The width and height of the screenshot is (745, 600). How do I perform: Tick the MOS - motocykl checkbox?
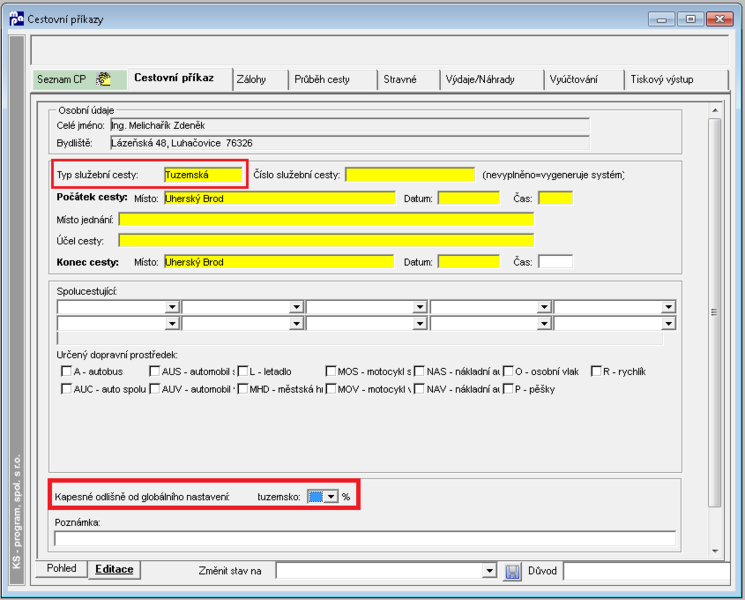click(331, 371)
